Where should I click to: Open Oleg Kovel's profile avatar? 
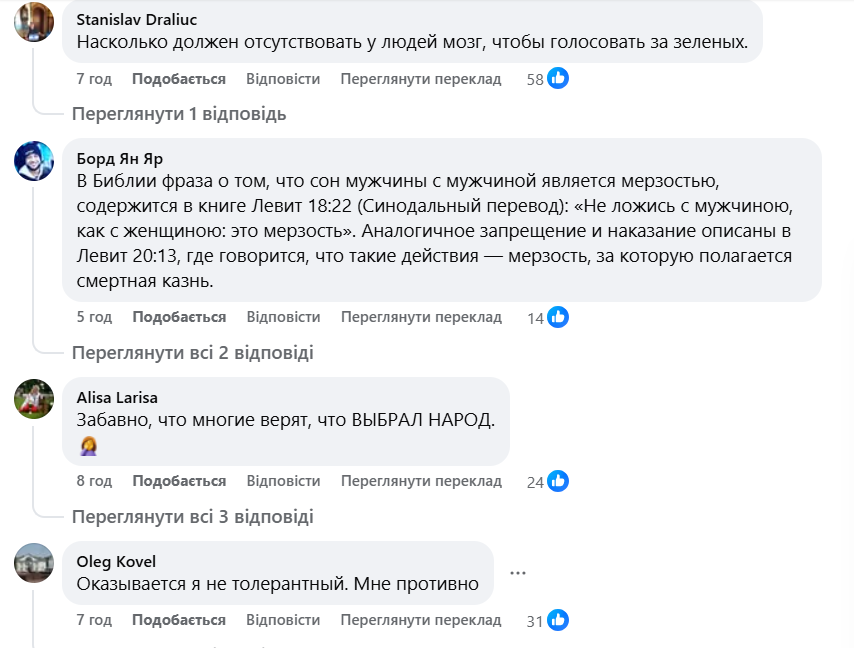[34, 563]
